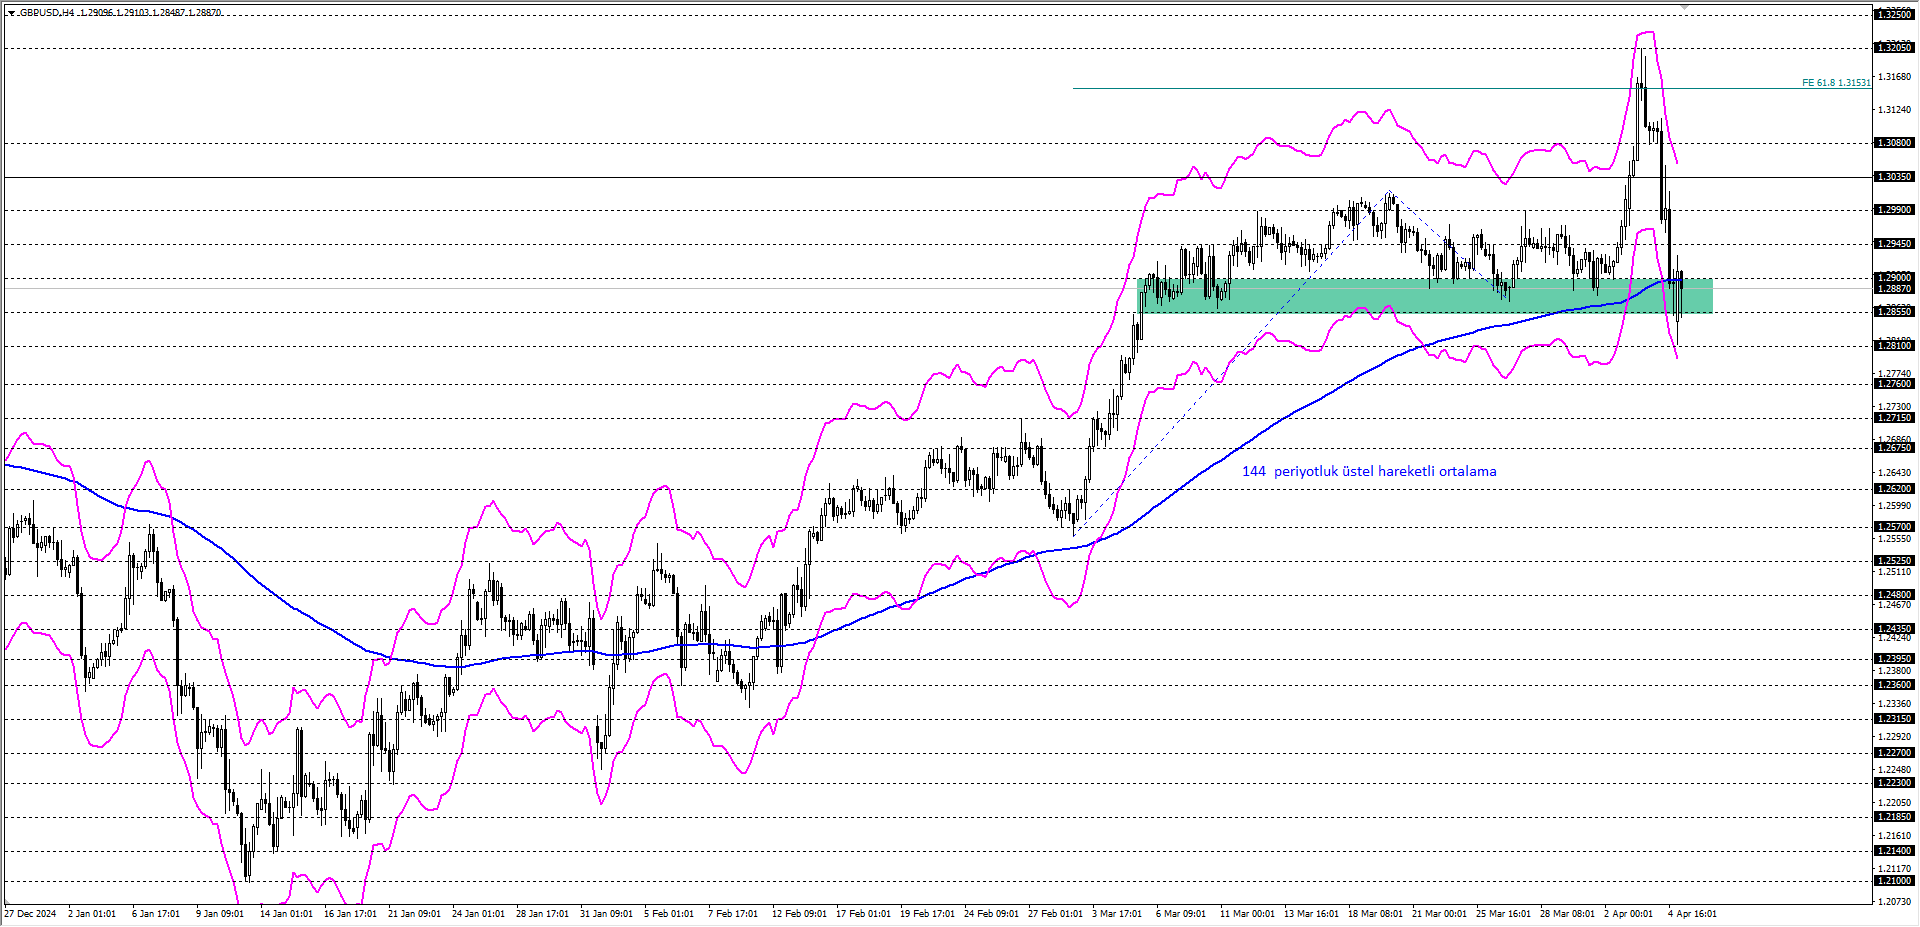Open the chart menu arrow beside GBPUSD,H4
The width and height of the screenshot is (1920, 927).
click(x=10, y=13)
